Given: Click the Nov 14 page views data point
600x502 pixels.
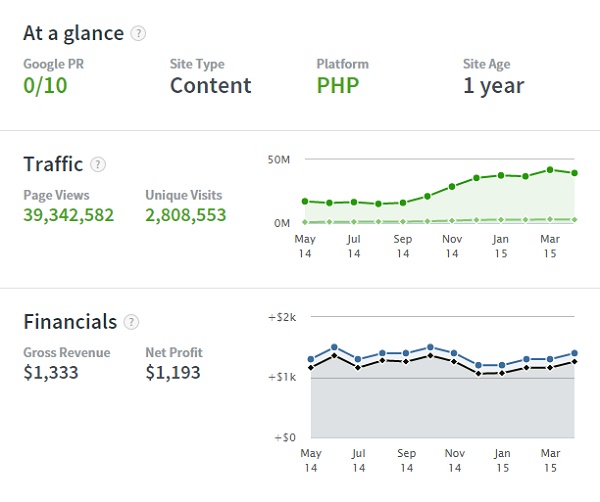Looking at the screenshot, I should pos(452,186).
